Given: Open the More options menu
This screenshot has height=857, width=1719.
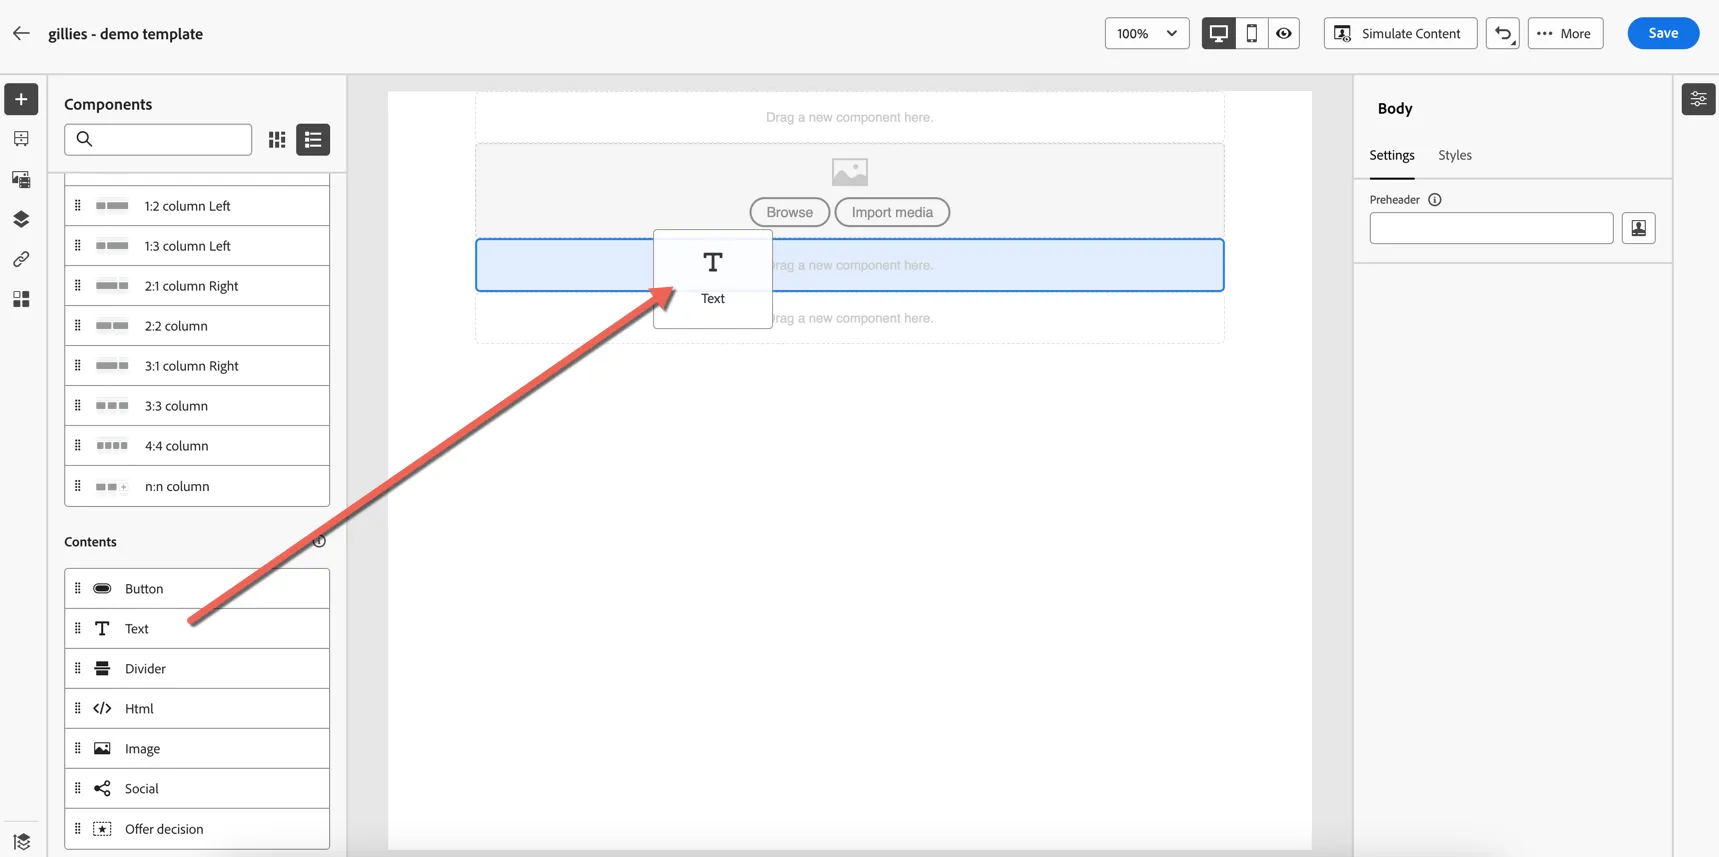Looking at the screenshot, I should tap(1565, 33).
